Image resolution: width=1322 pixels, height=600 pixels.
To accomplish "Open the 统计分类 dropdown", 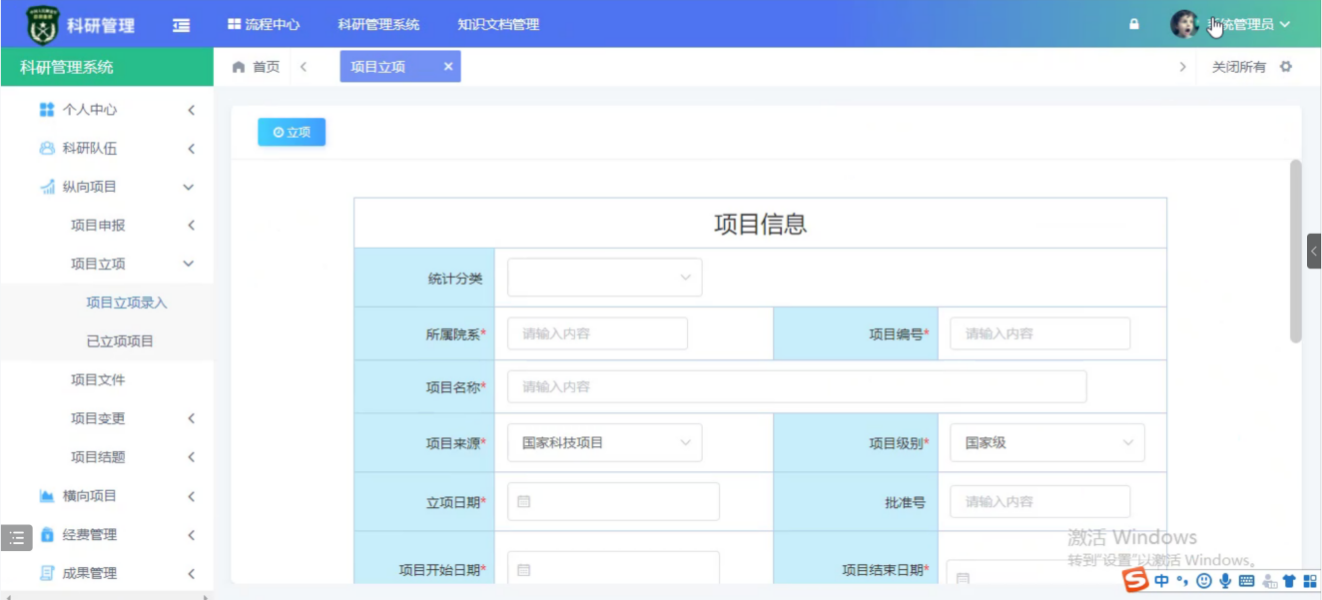I will (605, 278).
